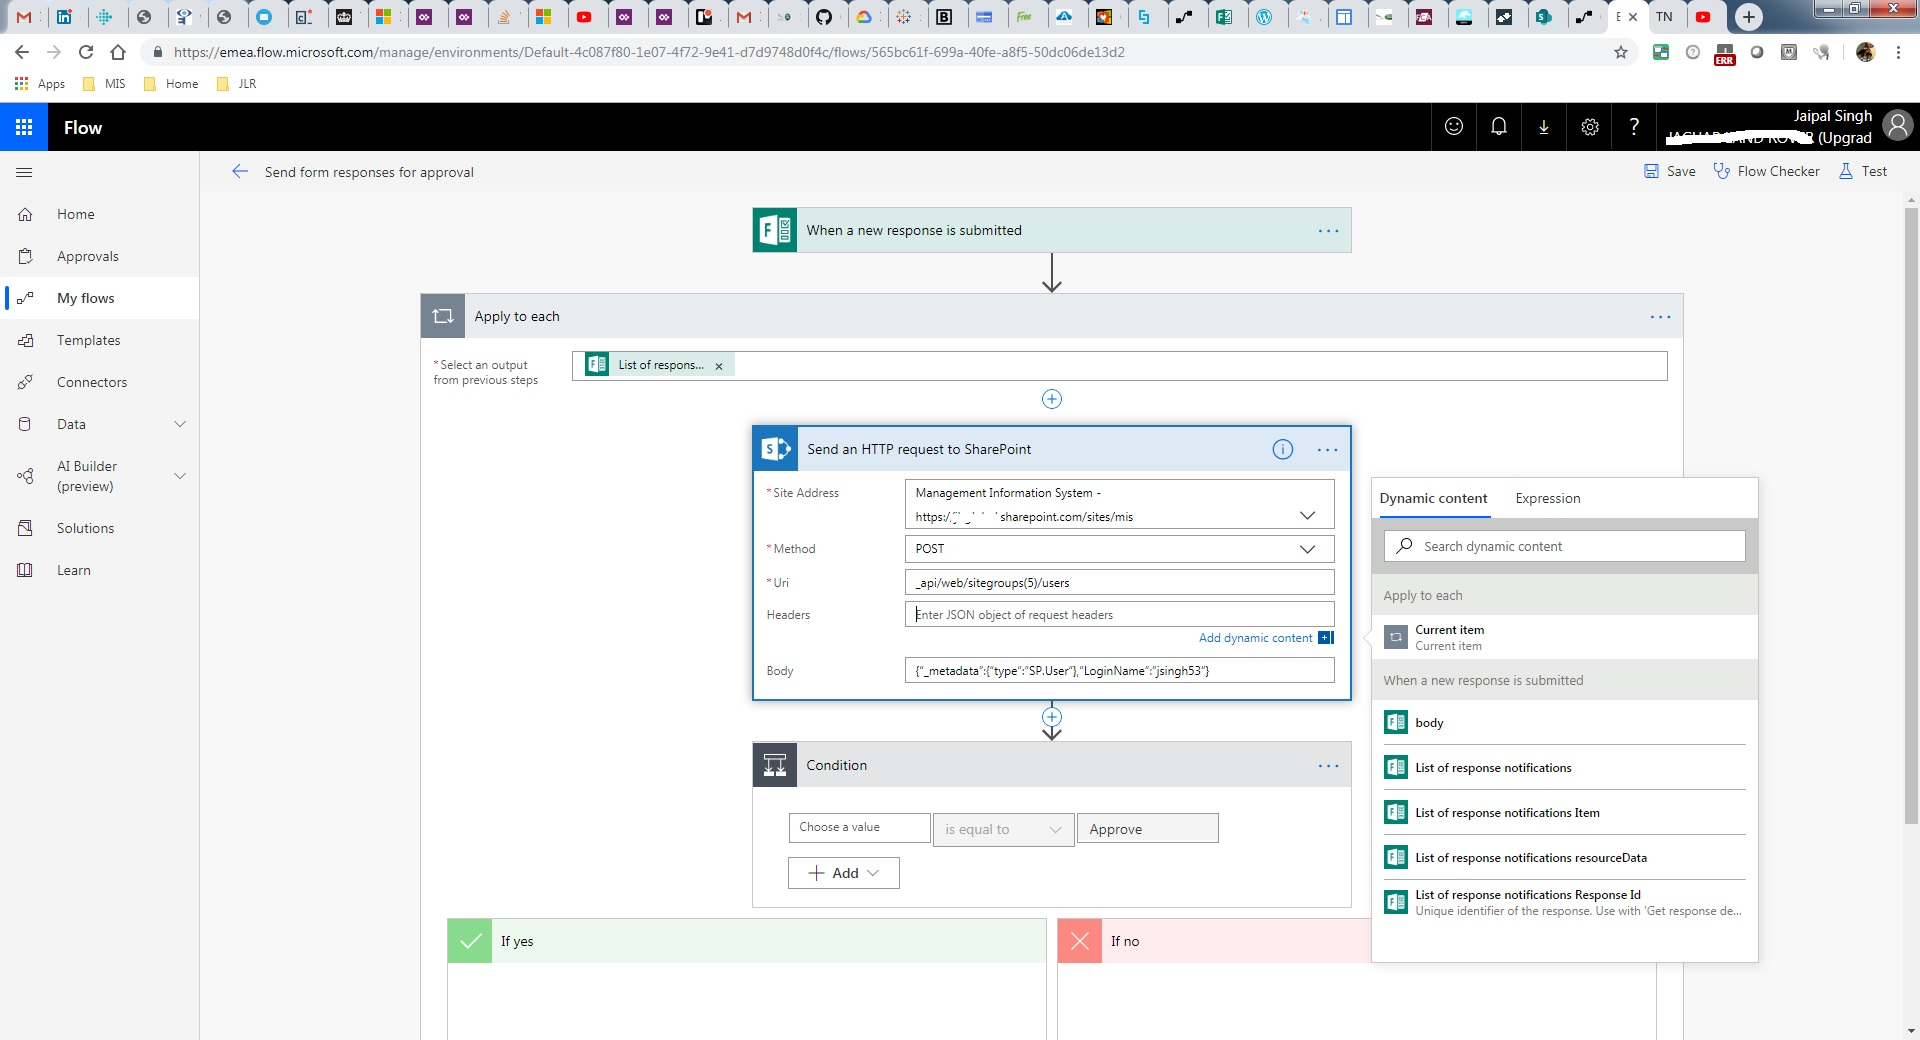Screen dimensions: 1920x1040
Task: Click the Headers JSON input field
Action: tap(1119, 615)
